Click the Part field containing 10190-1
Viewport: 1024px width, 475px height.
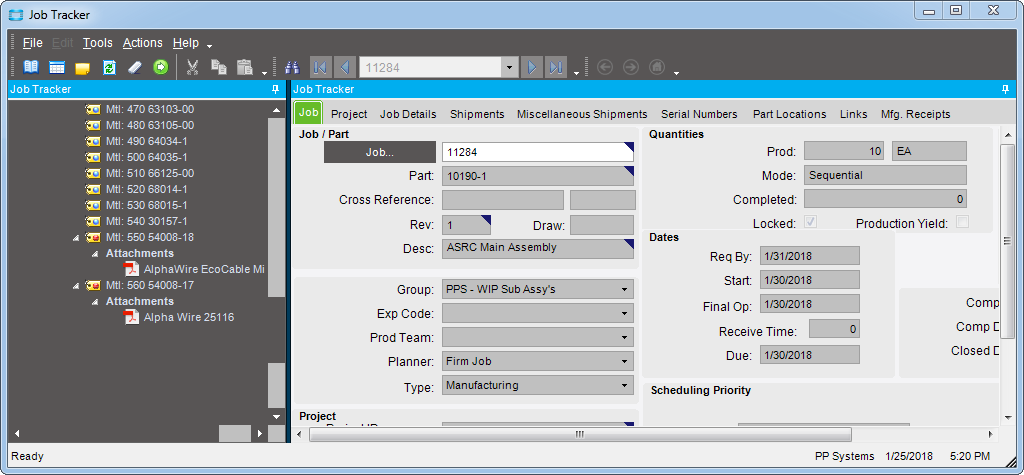coord(537,176)
